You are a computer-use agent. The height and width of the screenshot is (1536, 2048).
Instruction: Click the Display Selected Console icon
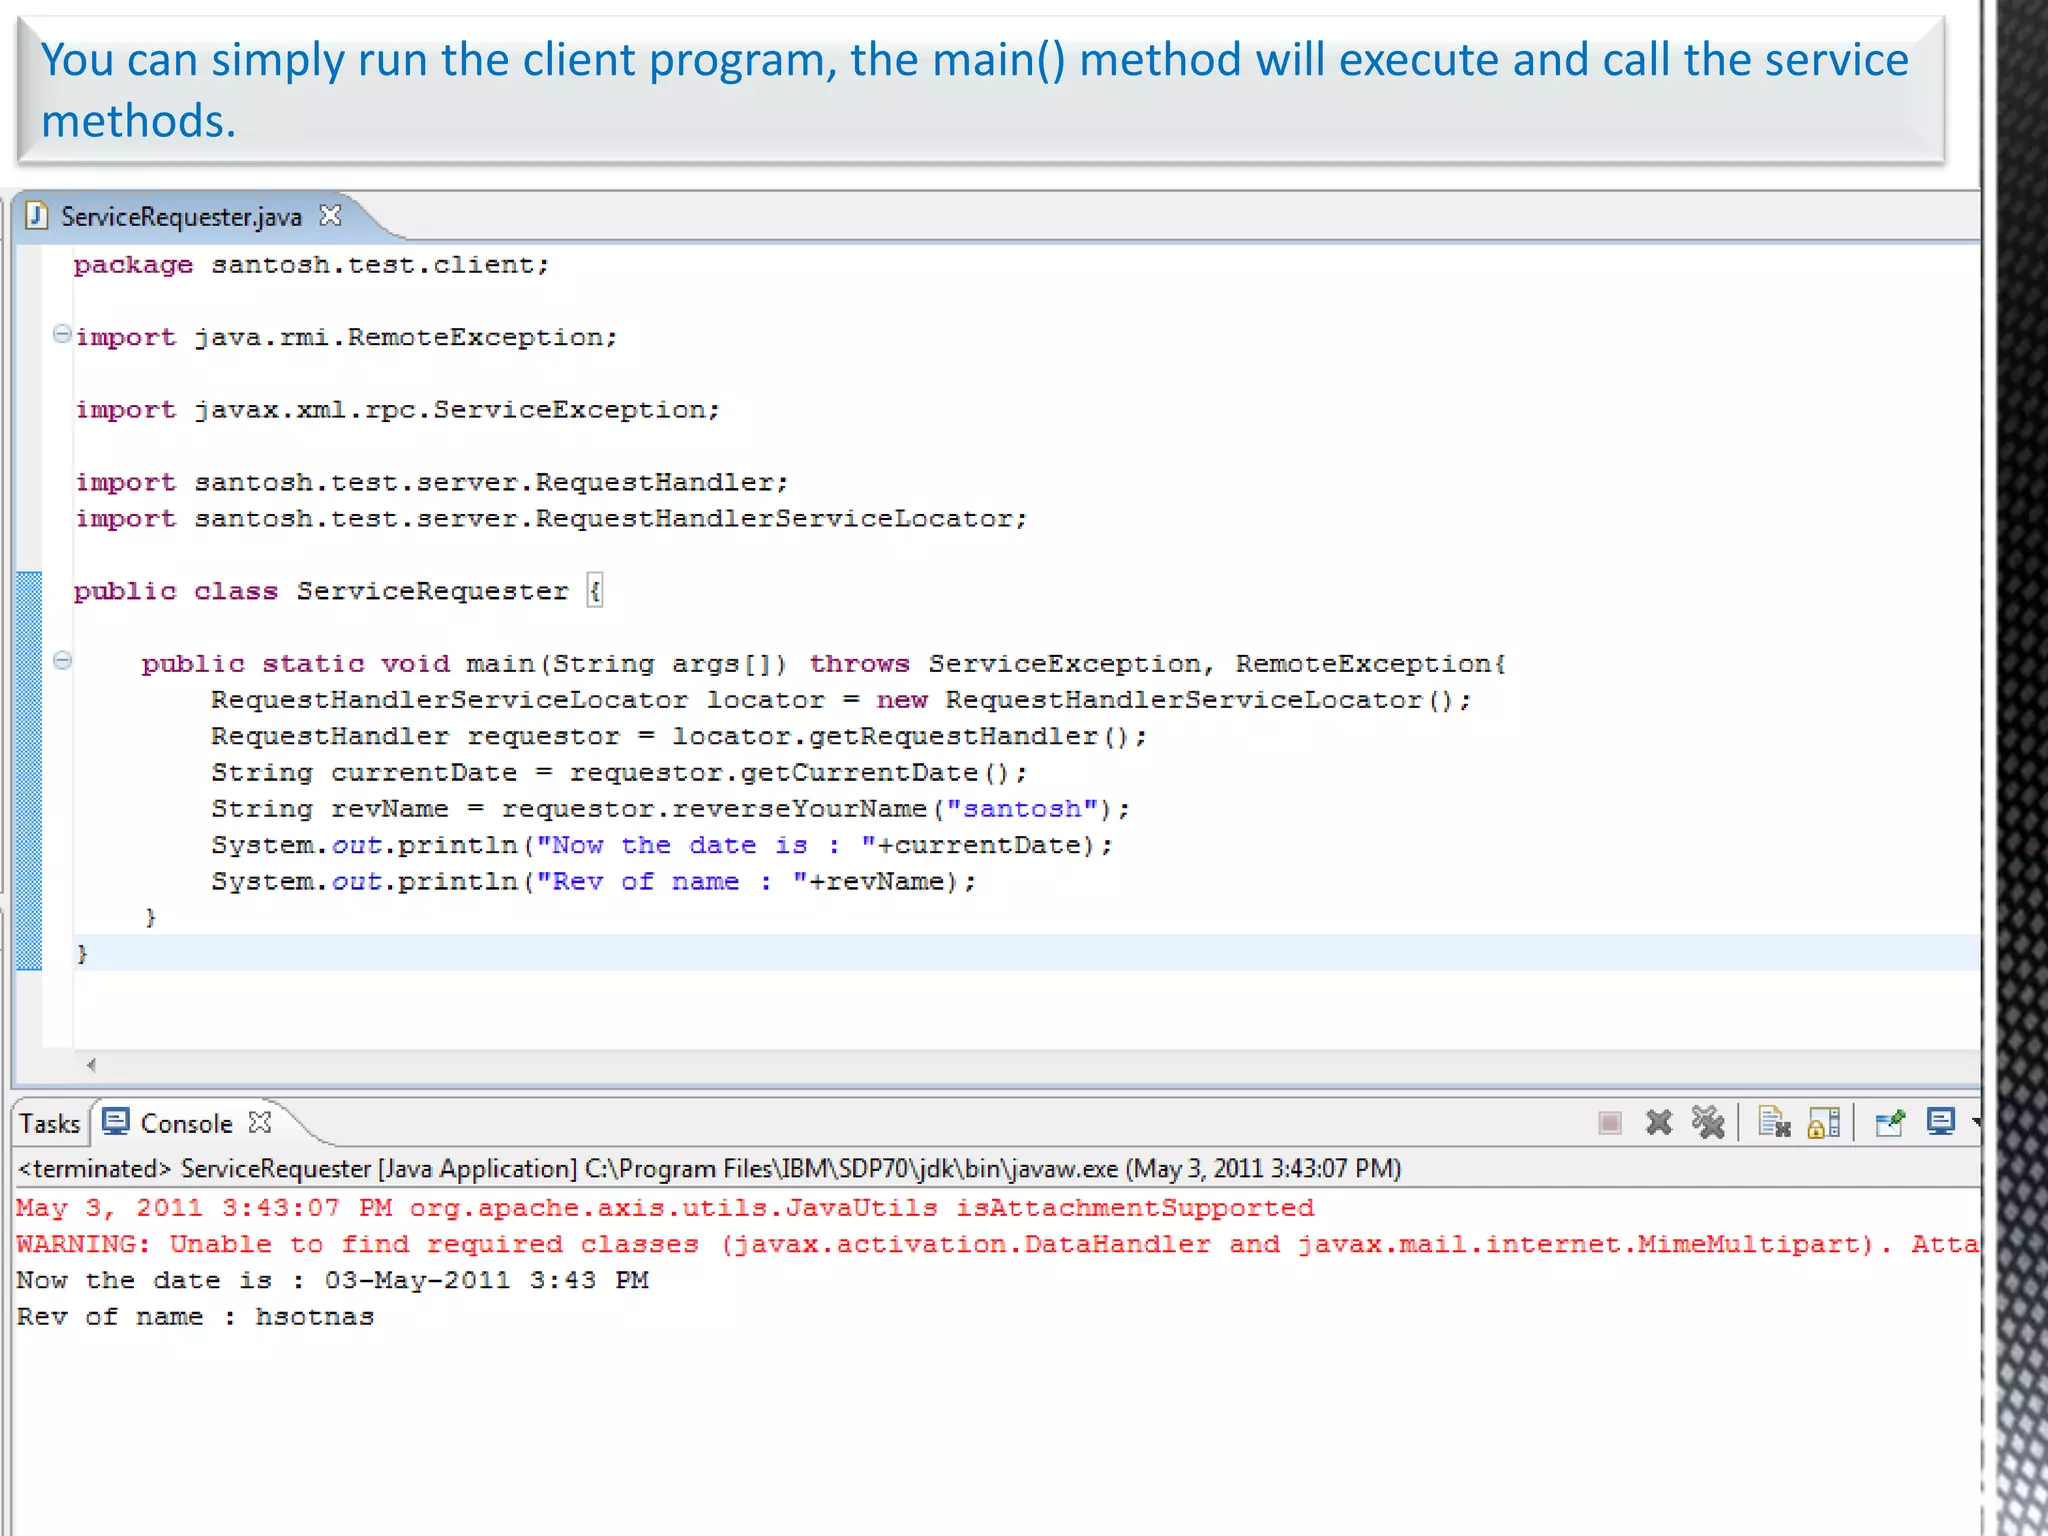click(x=1941, y=1122)
